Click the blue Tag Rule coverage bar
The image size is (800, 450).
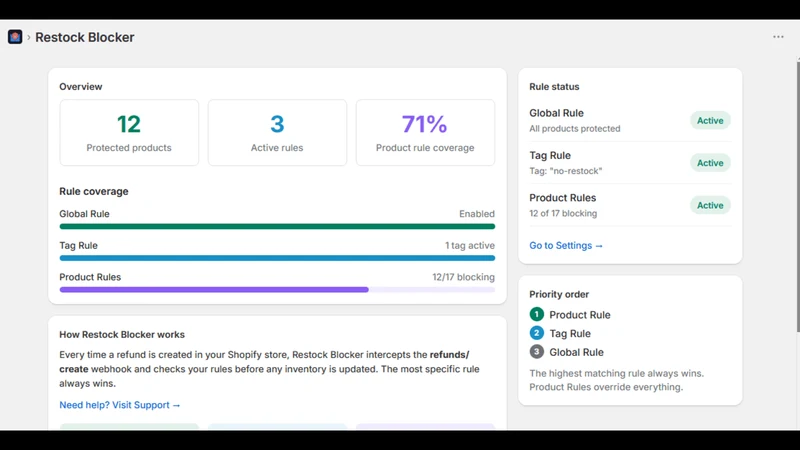point(277,258)
